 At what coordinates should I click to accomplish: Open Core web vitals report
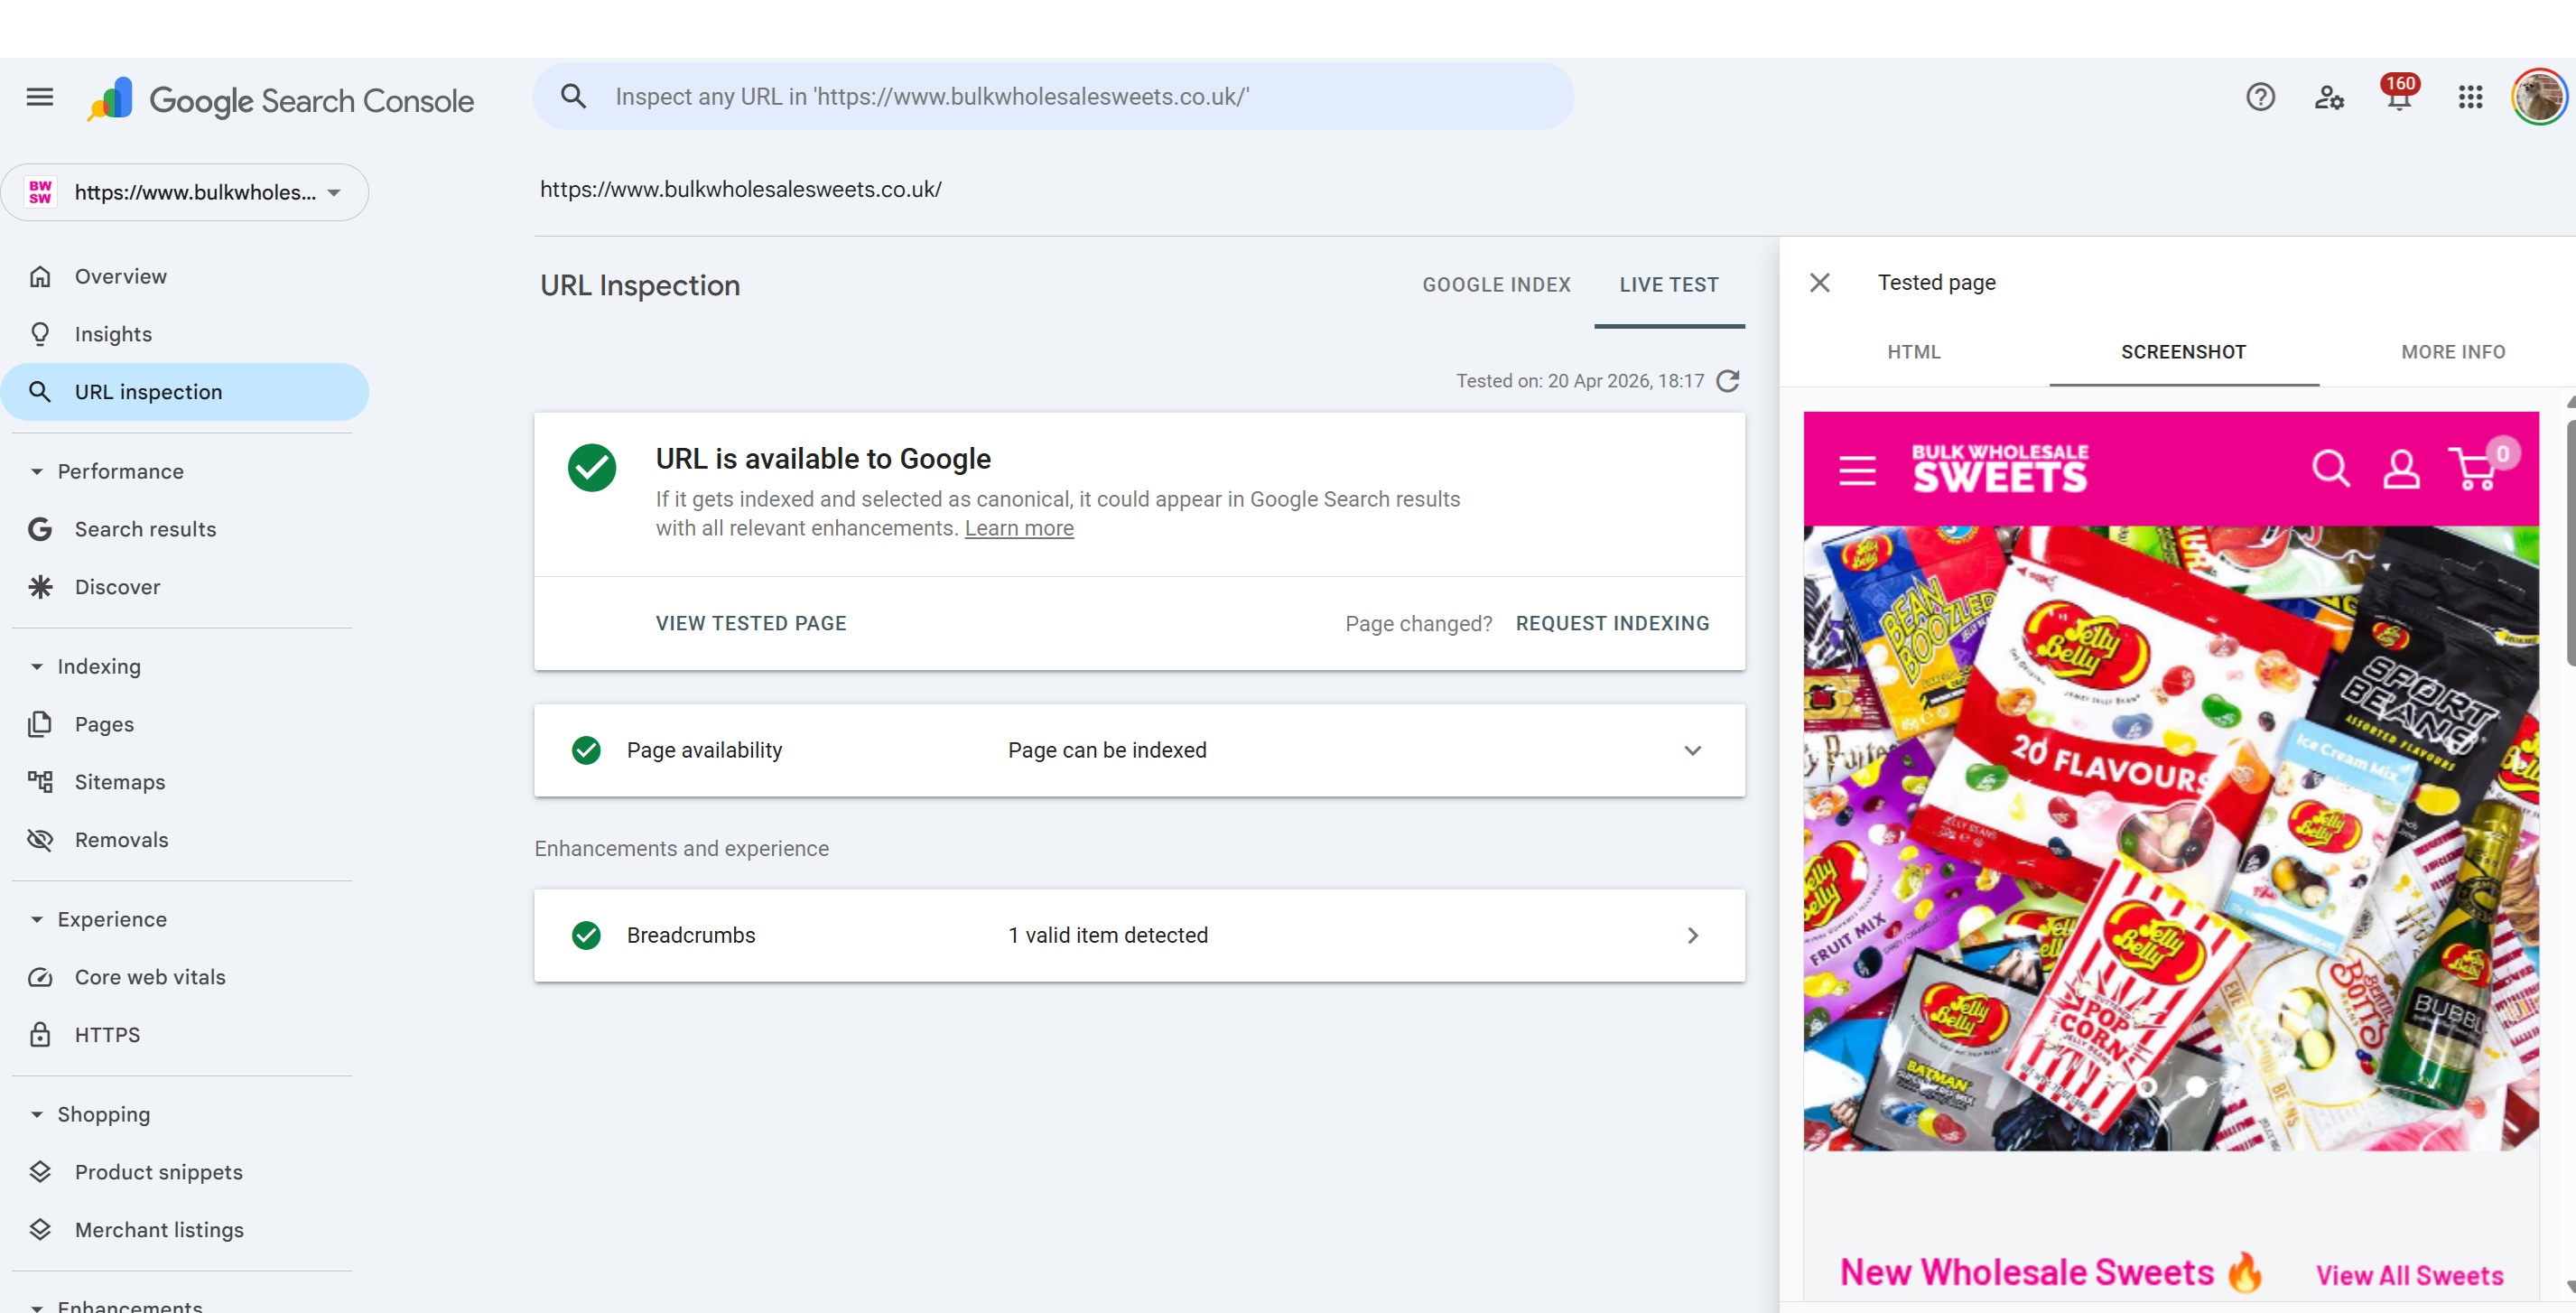click(149, 977)
